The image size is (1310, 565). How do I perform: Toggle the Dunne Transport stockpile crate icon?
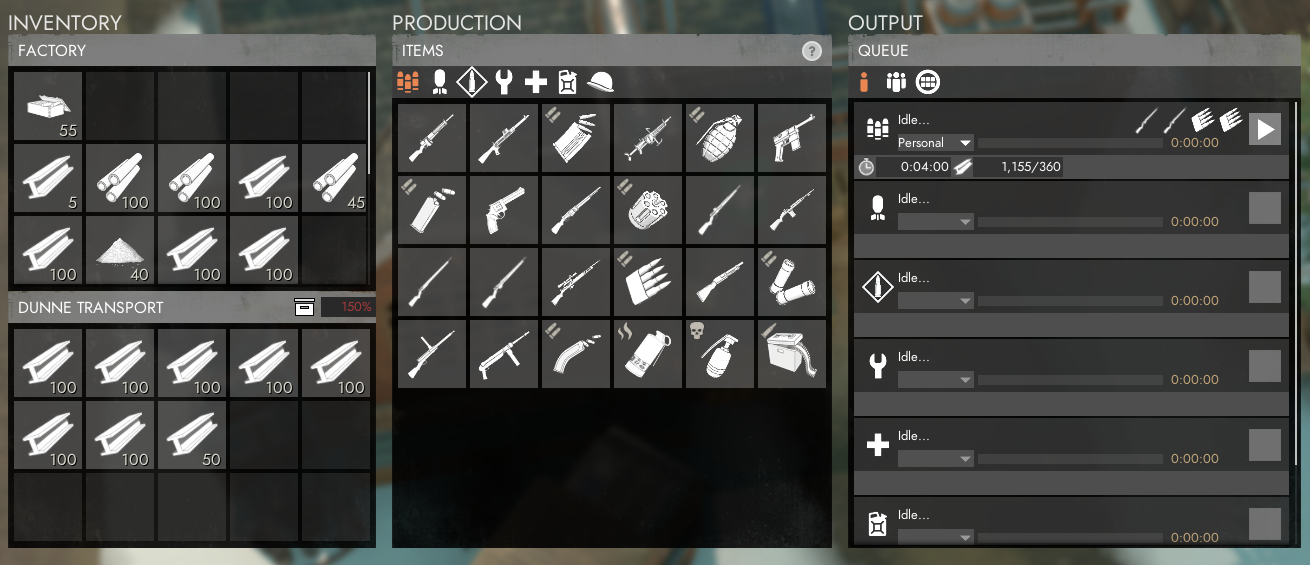(304, 307)
